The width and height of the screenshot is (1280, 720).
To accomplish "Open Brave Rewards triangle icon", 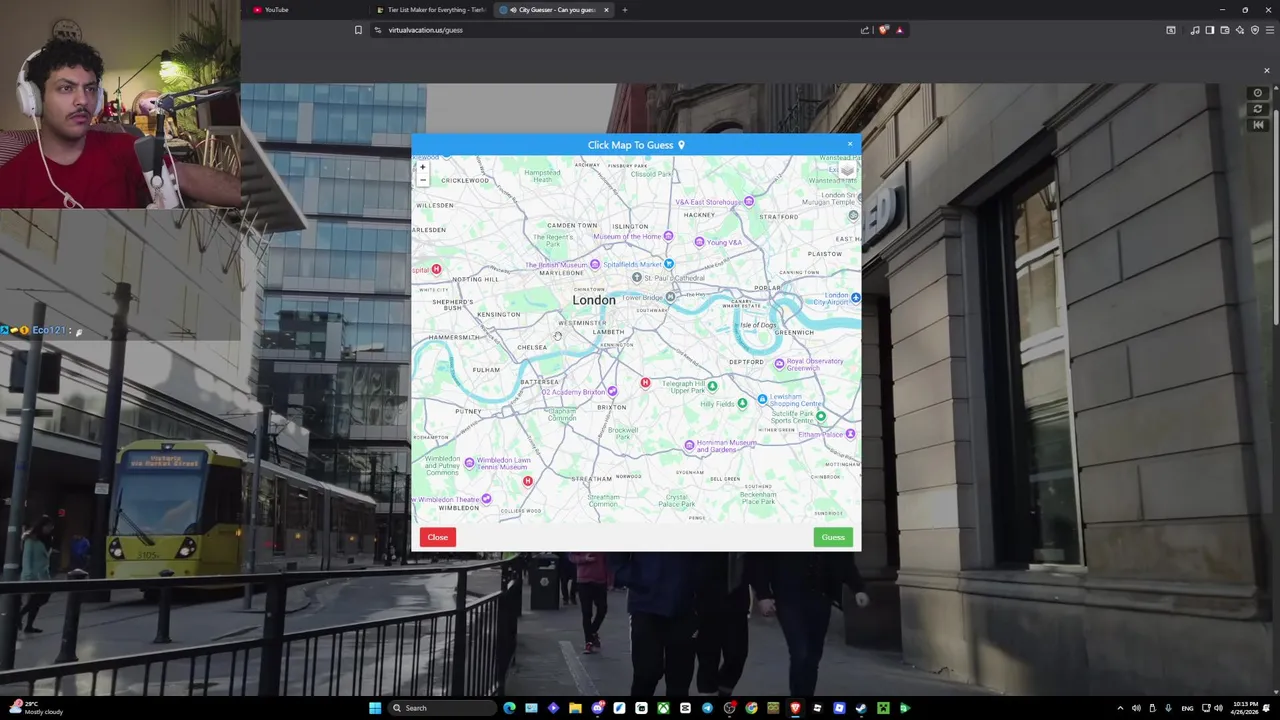I will (x=899, y=30).
